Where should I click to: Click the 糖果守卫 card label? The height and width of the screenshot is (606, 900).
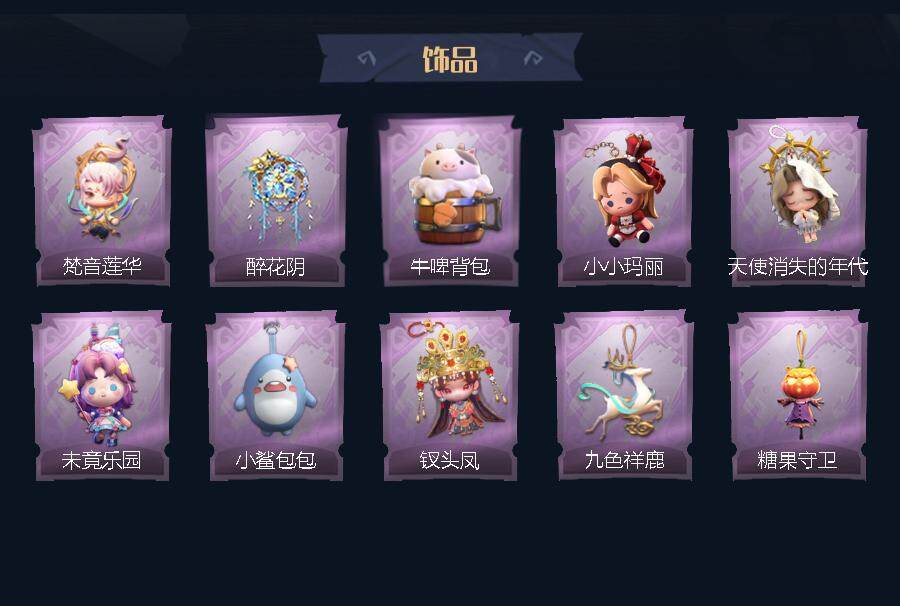pos(797,460)
